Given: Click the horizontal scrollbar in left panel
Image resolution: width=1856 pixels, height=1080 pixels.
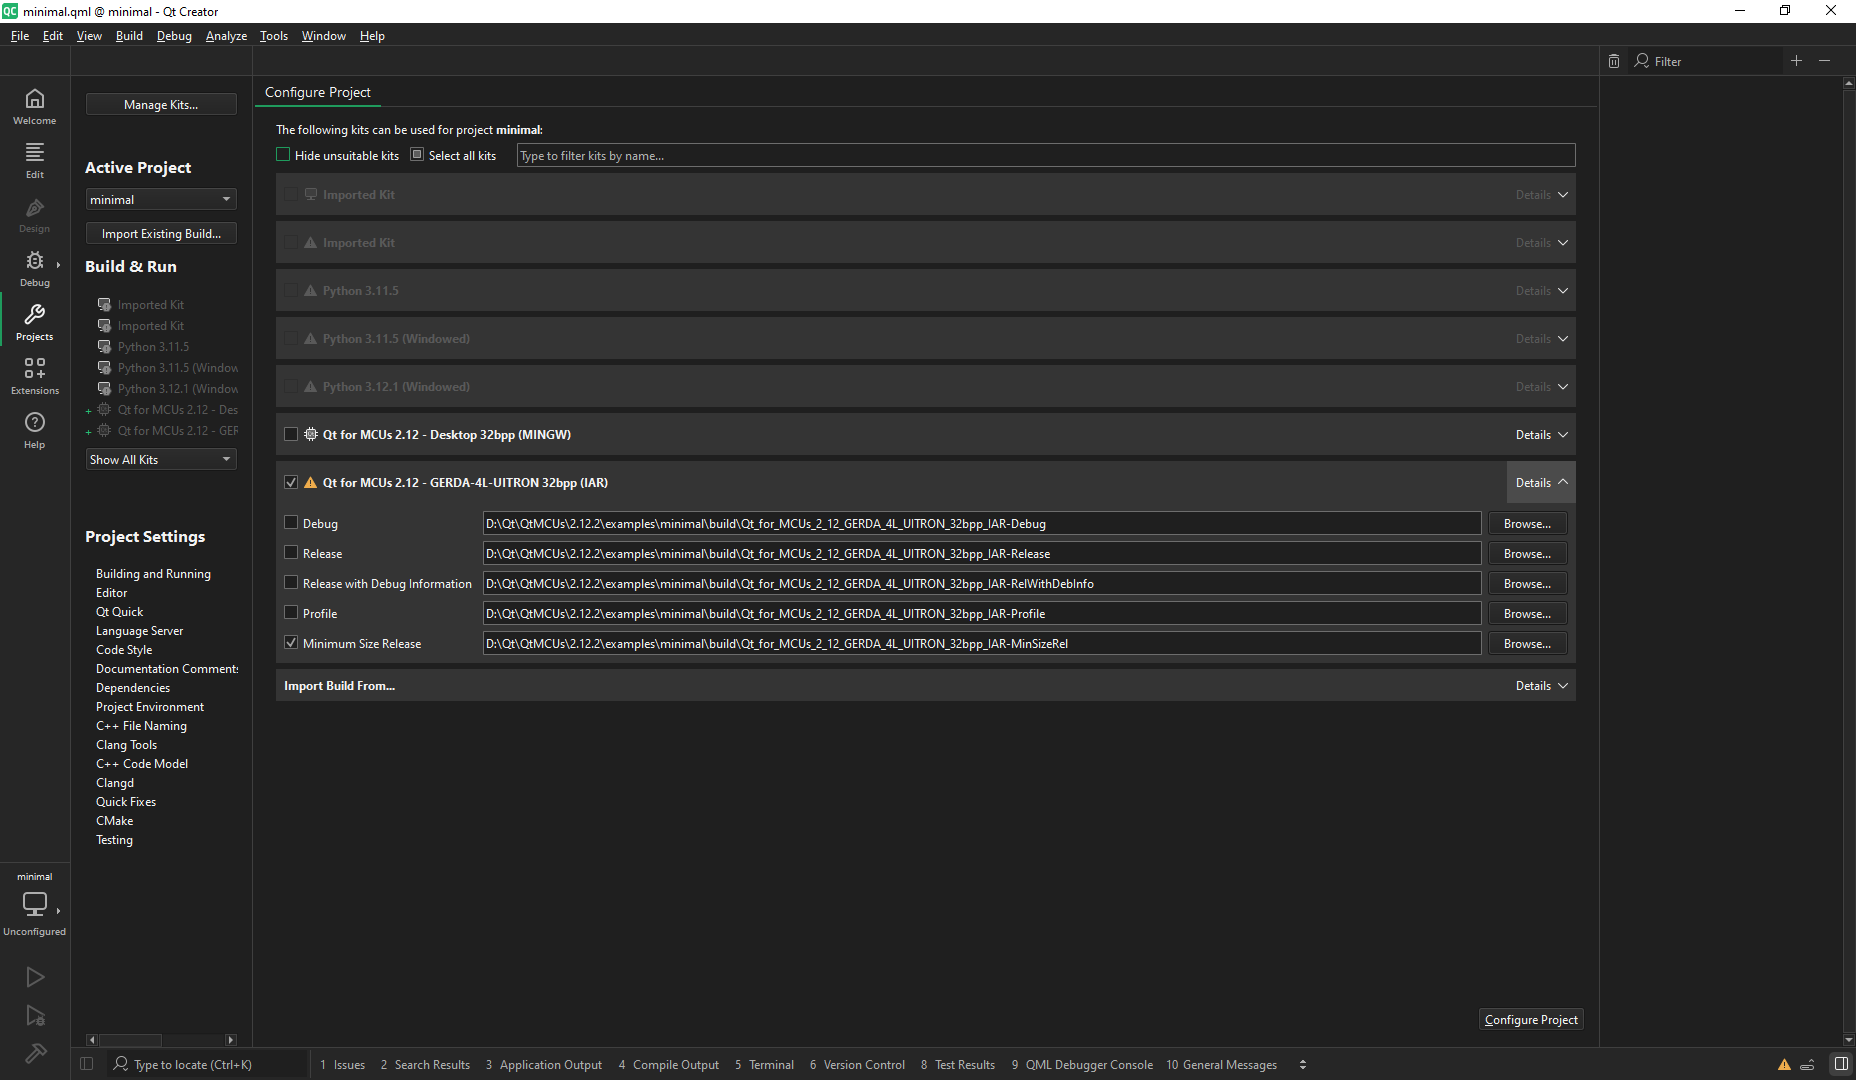Looking at the screenshot, I should (131, 1040).
